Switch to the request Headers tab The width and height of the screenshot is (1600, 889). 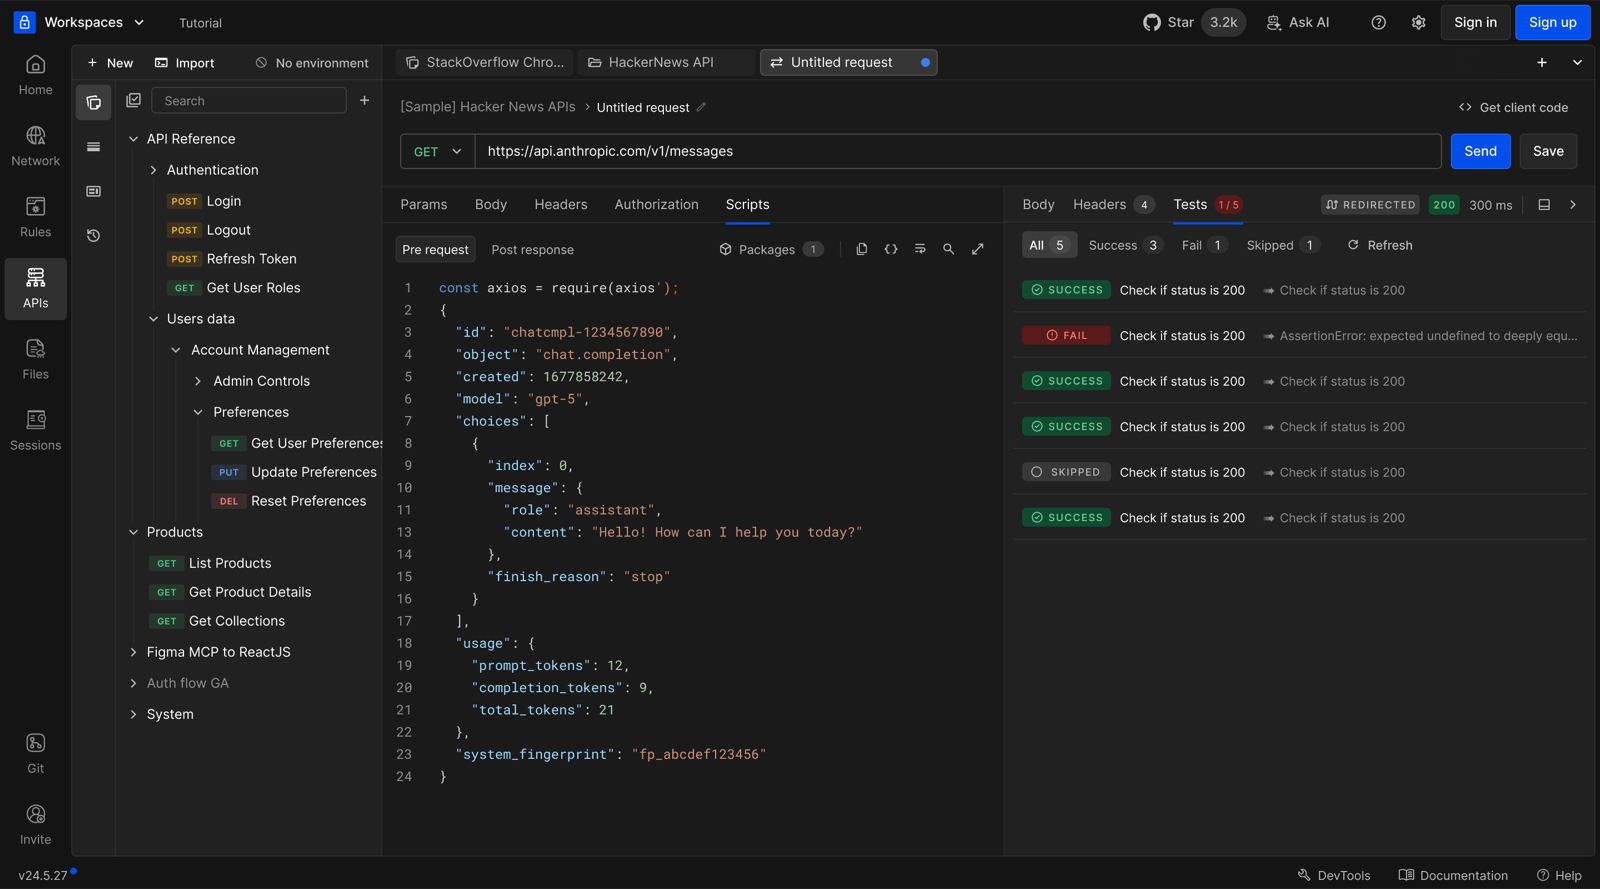(x=561, y=204)
